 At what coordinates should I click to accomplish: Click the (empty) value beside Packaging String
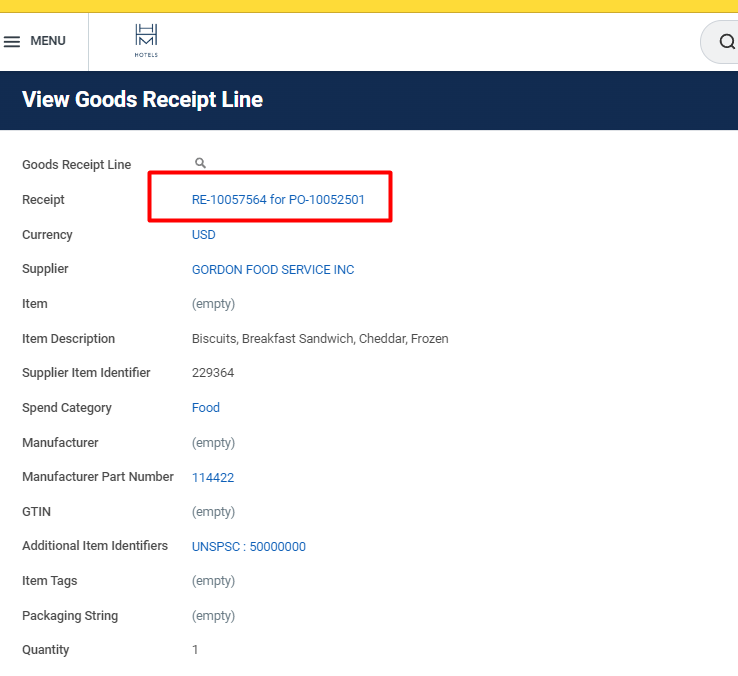(x=213, y=616)
